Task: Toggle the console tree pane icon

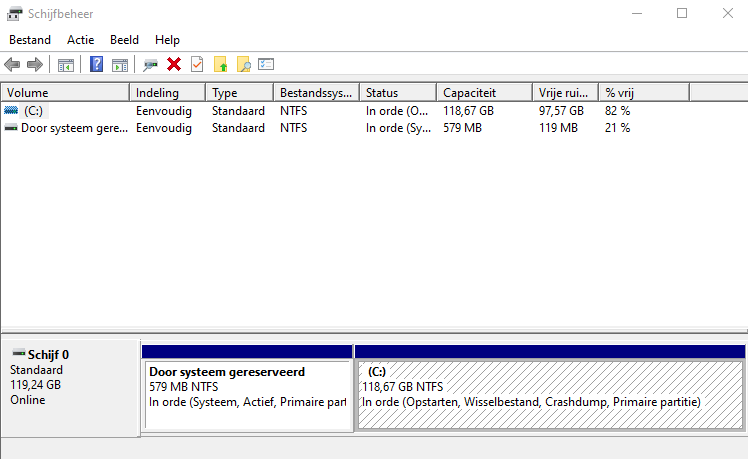Action: pos(65,64)
